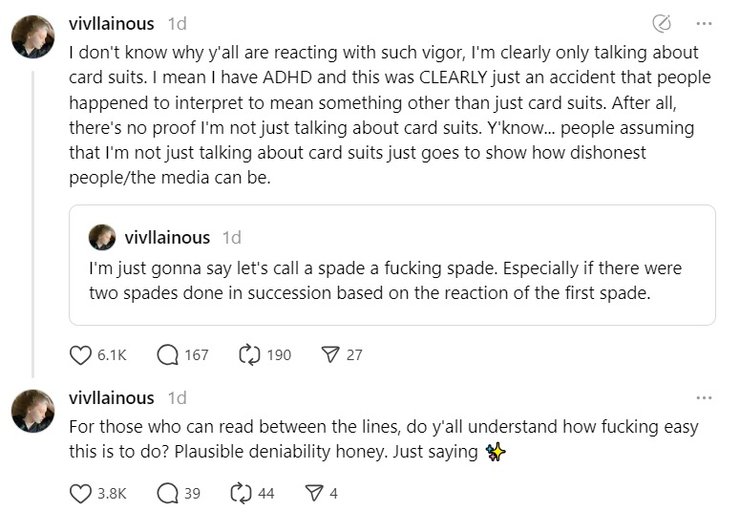View the first post's profile avatar

coord(33,37)
